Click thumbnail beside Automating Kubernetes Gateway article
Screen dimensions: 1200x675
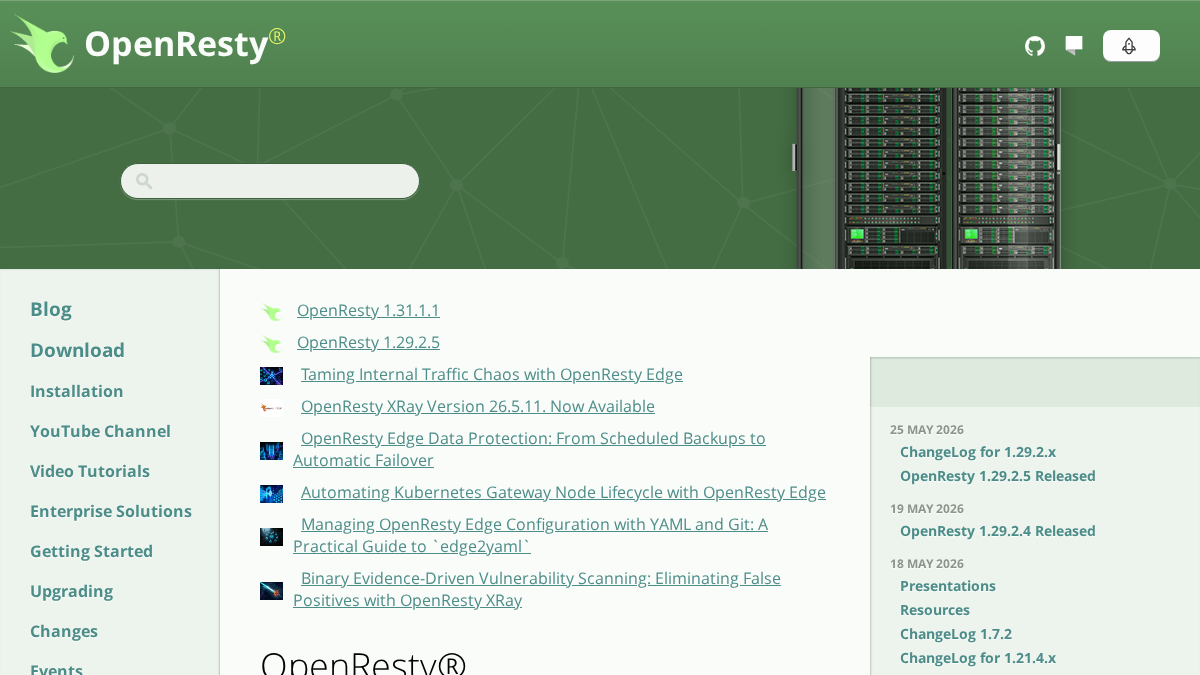pos(271,494)
